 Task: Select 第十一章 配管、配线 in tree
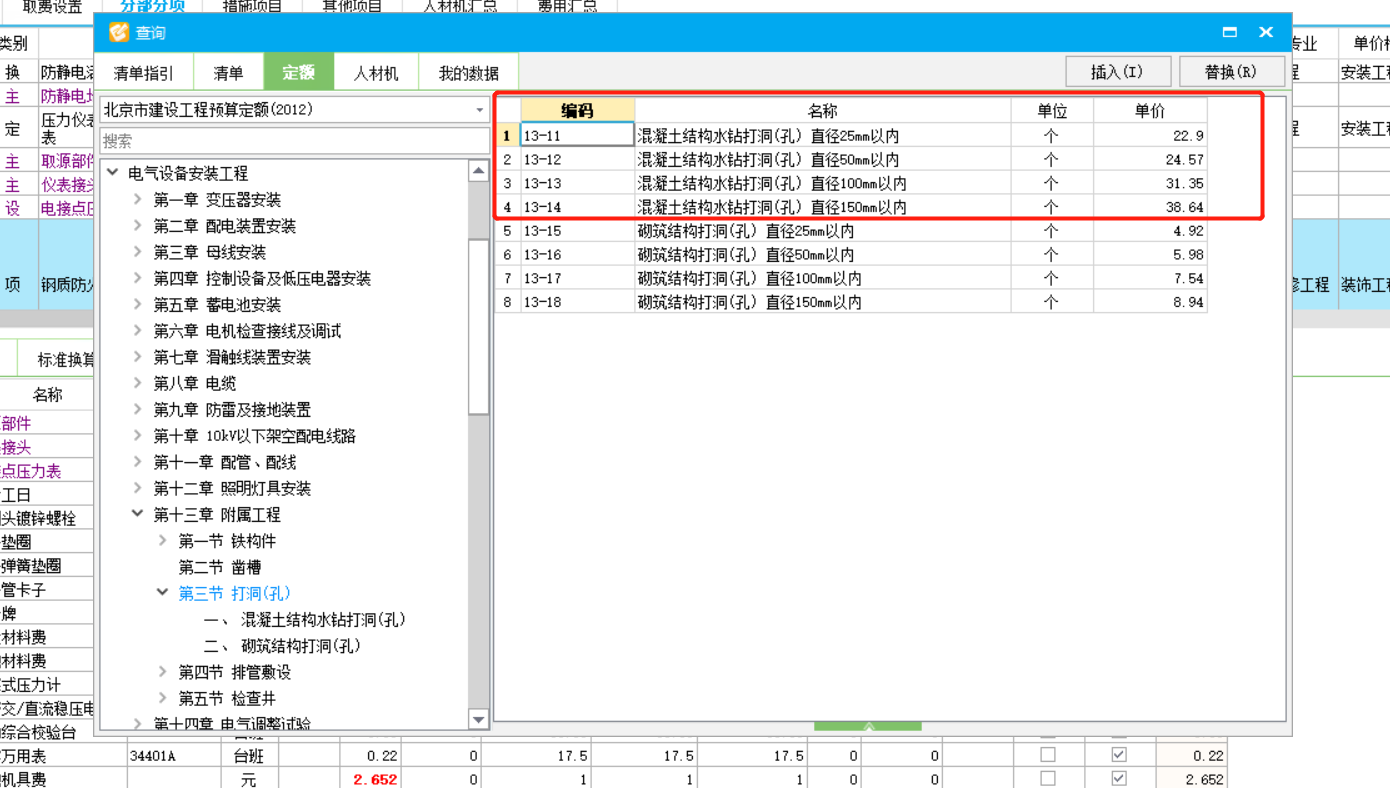225,462
